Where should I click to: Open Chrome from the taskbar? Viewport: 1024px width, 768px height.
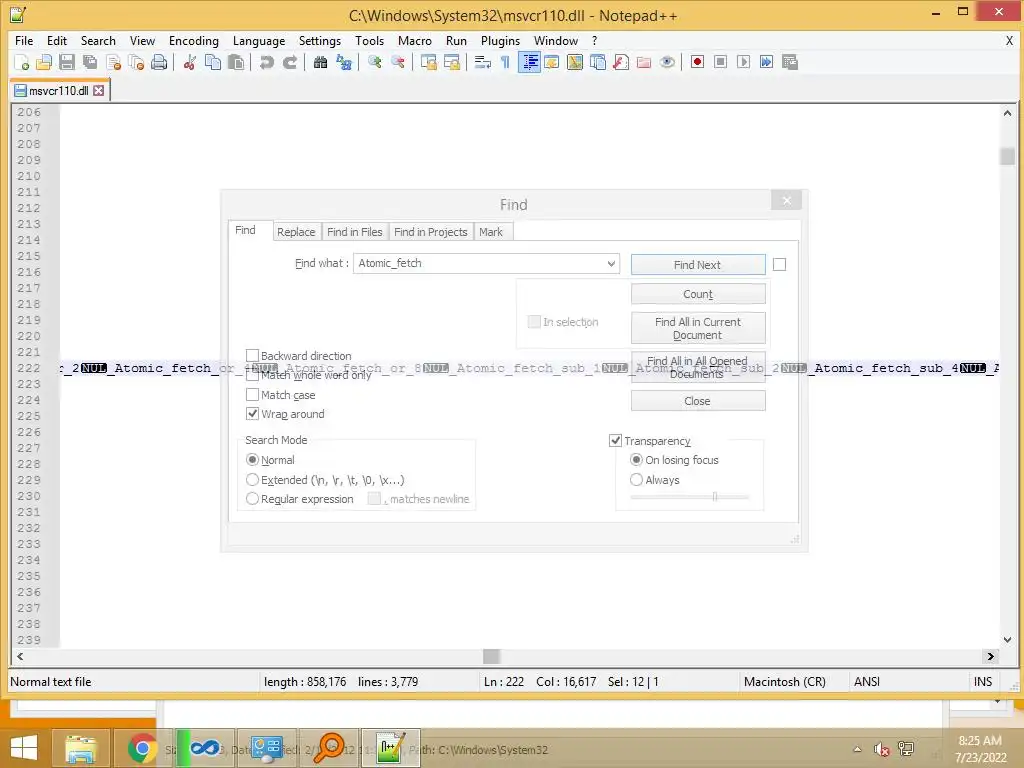point(142,748)
